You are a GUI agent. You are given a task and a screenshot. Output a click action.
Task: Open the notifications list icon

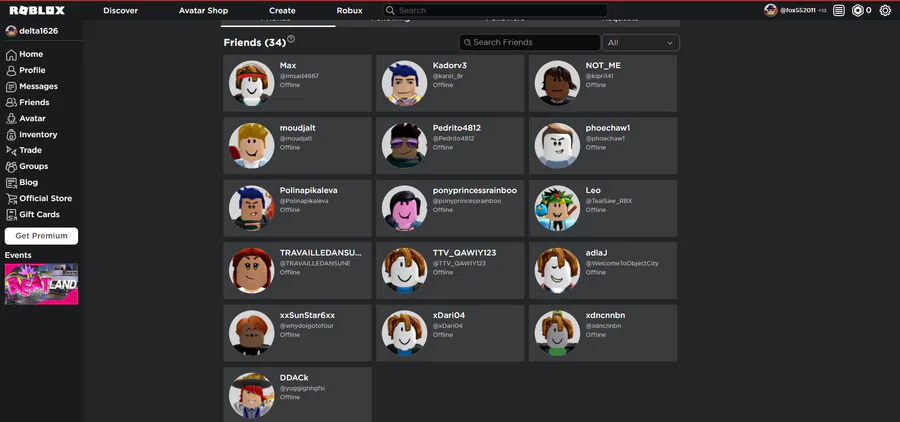coord(839,10)
